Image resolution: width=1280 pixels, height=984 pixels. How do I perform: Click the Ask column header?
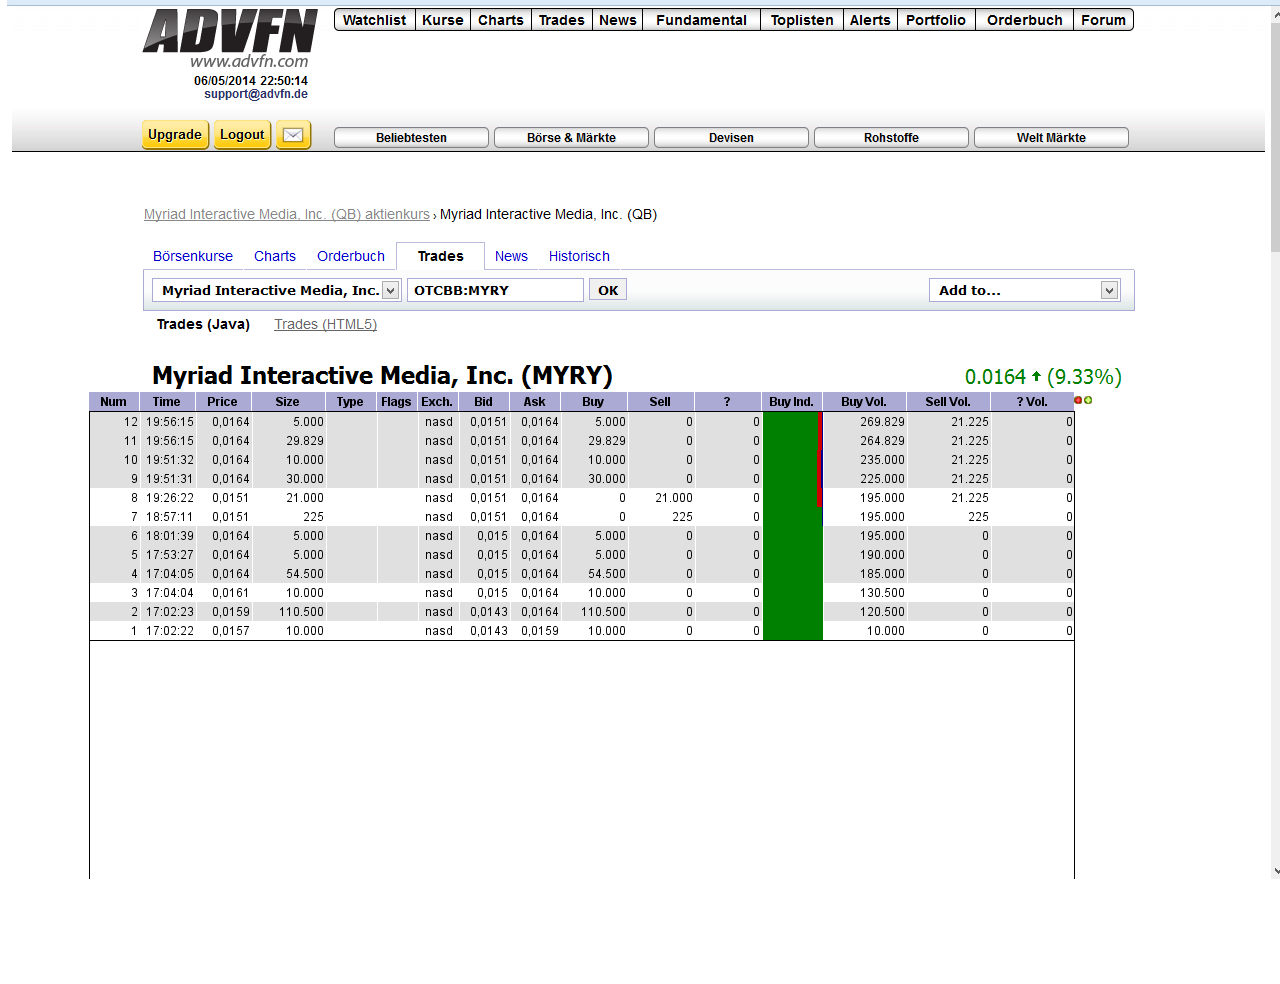(x=534, y=402)
